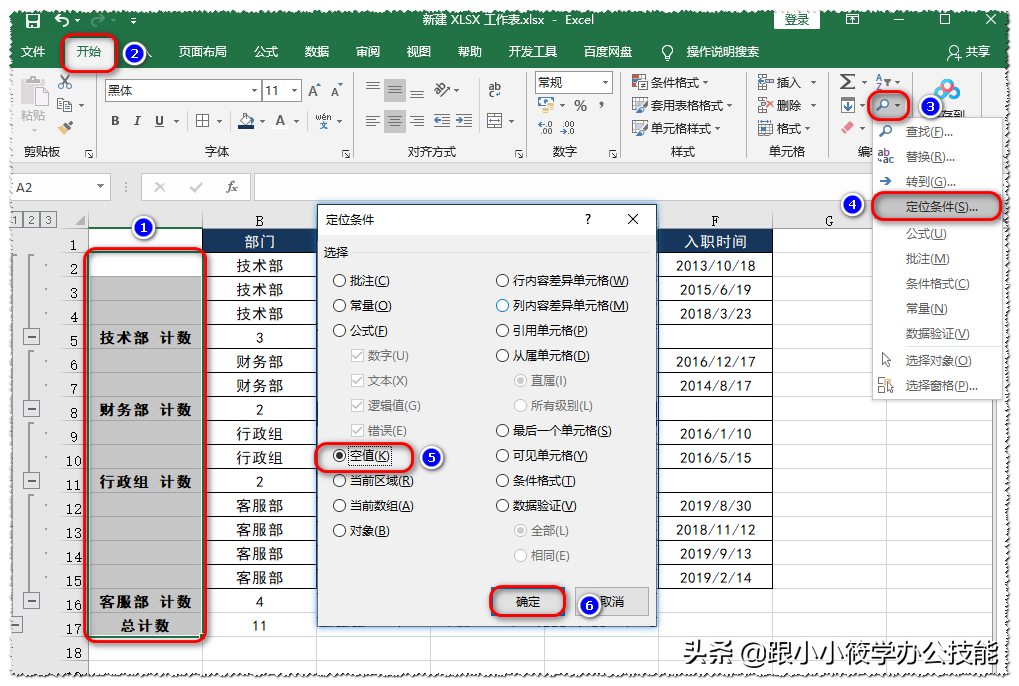Toggle Bold formatting
Screen dimensions: 1019x686
(115, 121)
